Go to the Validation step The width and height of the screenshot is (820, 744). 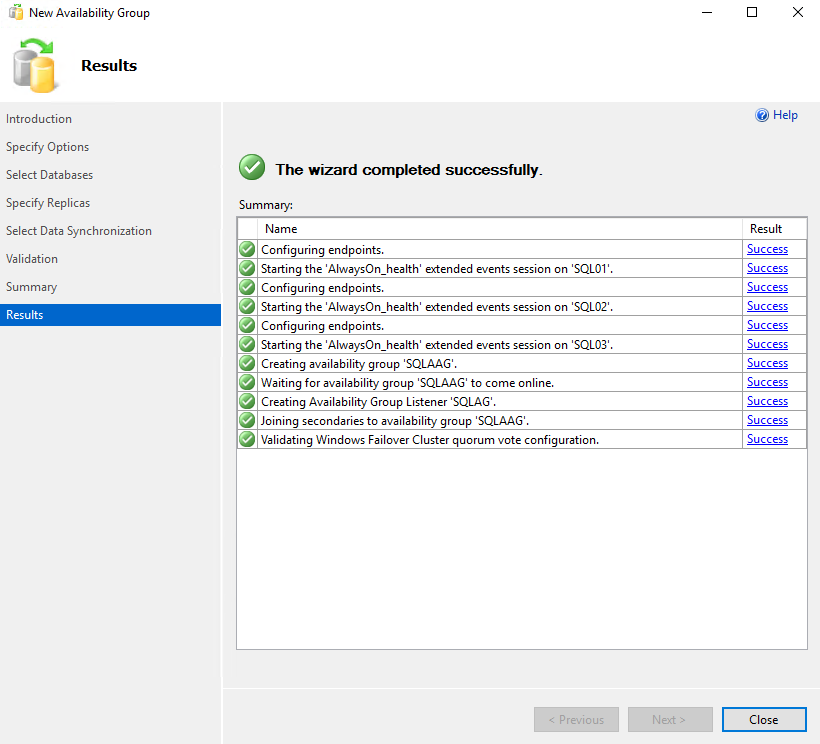tap(32, 259)
